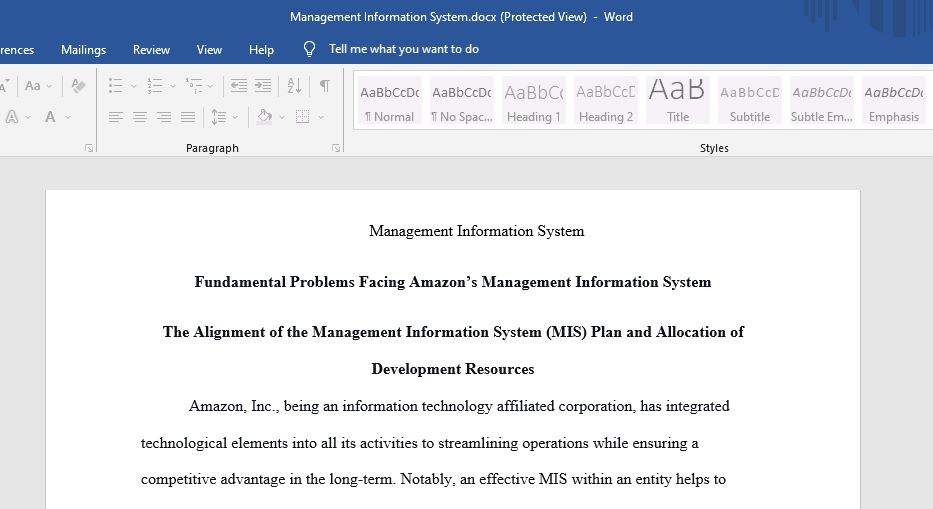Apply the No Spacing style
Image resolution: width=933 pixels, height=509 pixels.
462,100
